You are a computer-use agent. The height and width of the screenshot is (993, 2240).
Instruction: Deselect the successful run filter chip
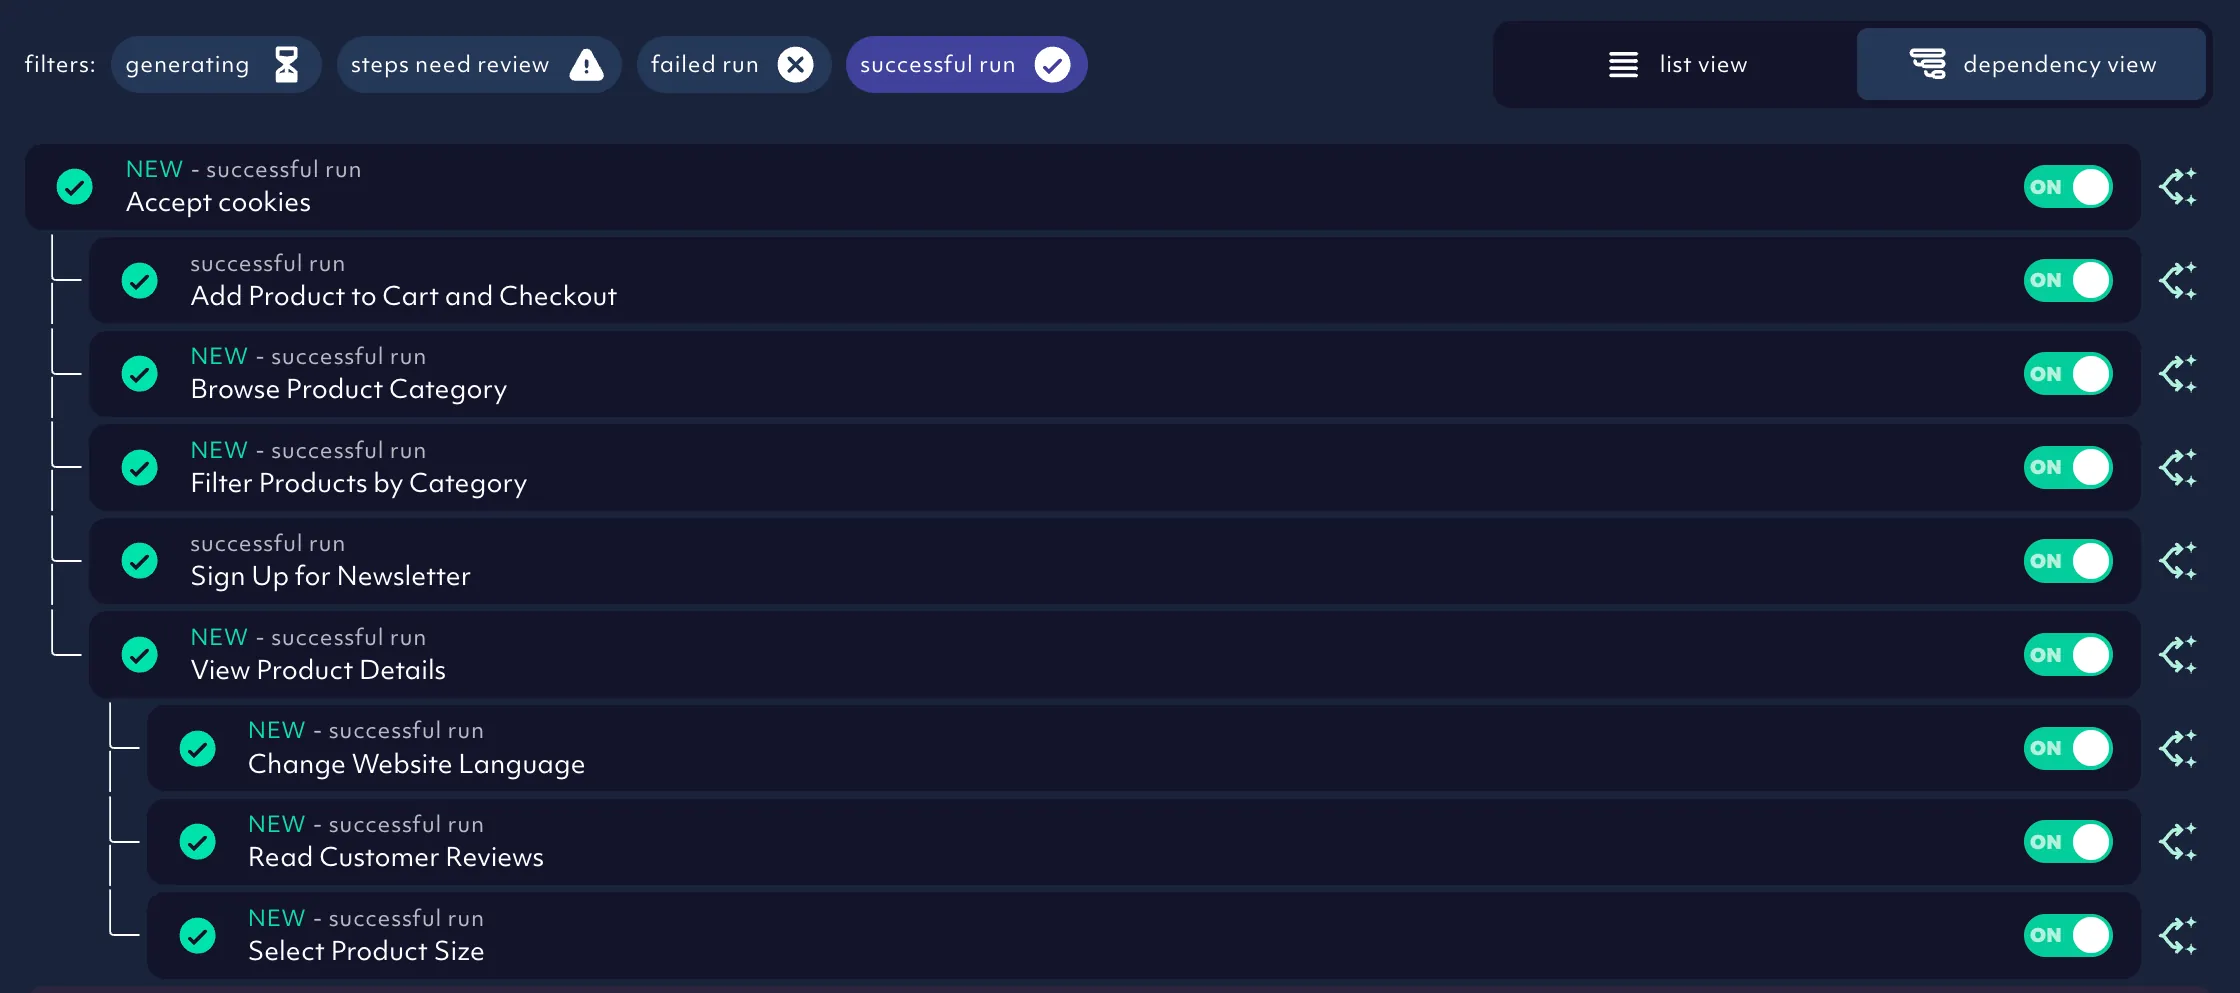[965, 65]
